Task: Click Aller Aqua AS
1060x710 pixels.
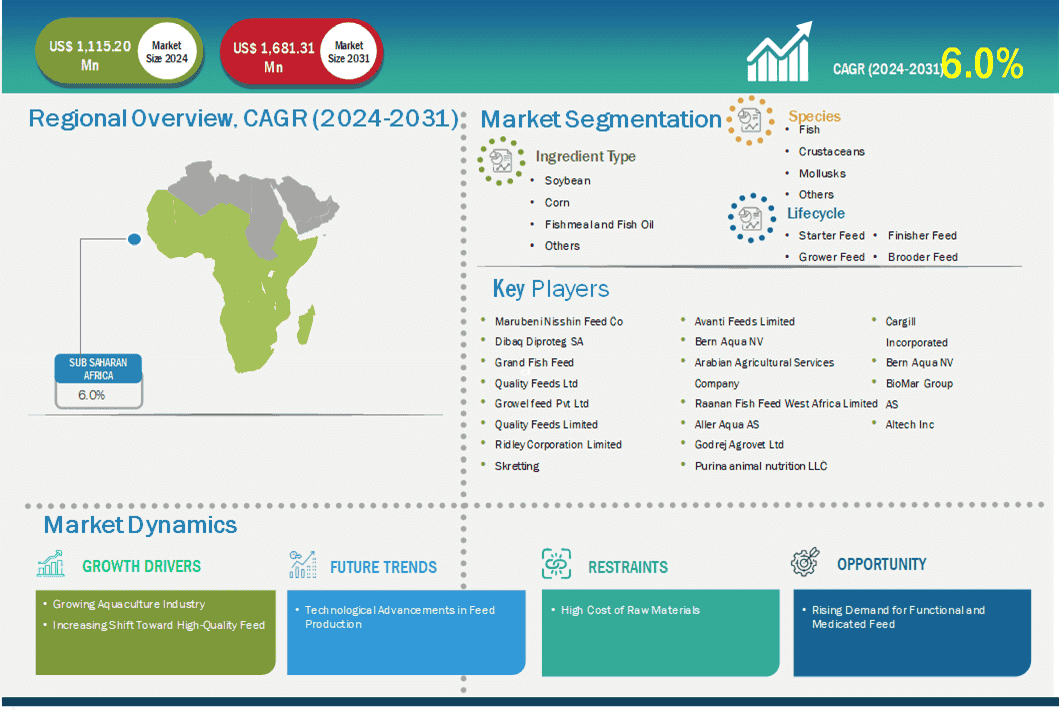Action: (727, 425)
